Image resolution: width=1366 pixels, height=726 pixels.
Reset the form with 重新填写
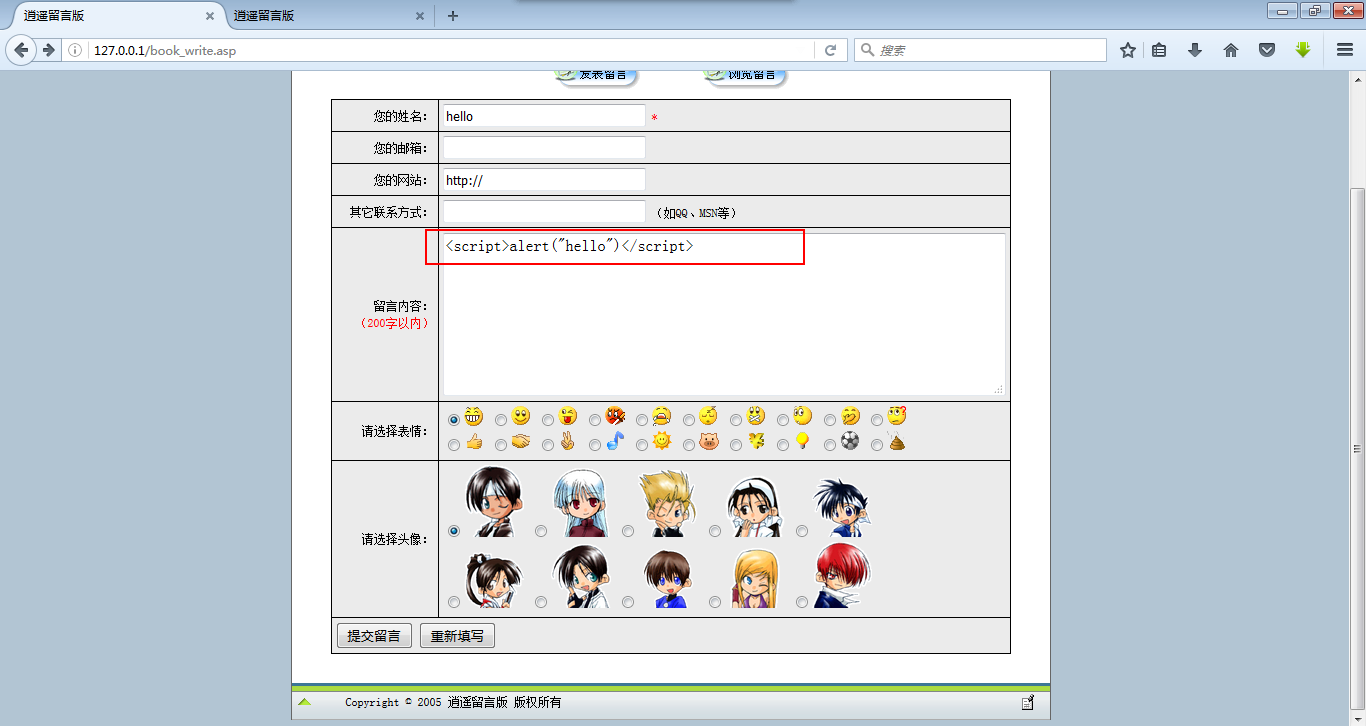pyautogui.click(x=457, y=636)
